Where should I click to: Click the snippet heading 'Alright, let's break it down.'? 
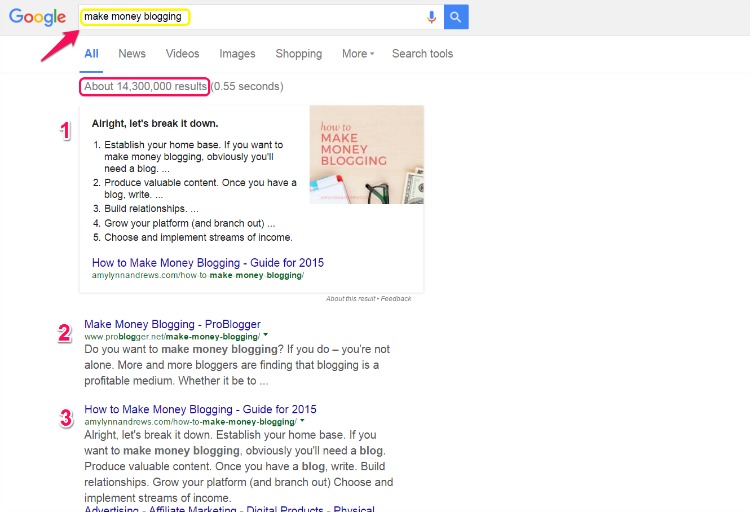pyautogui.click(x=155, y=123)
